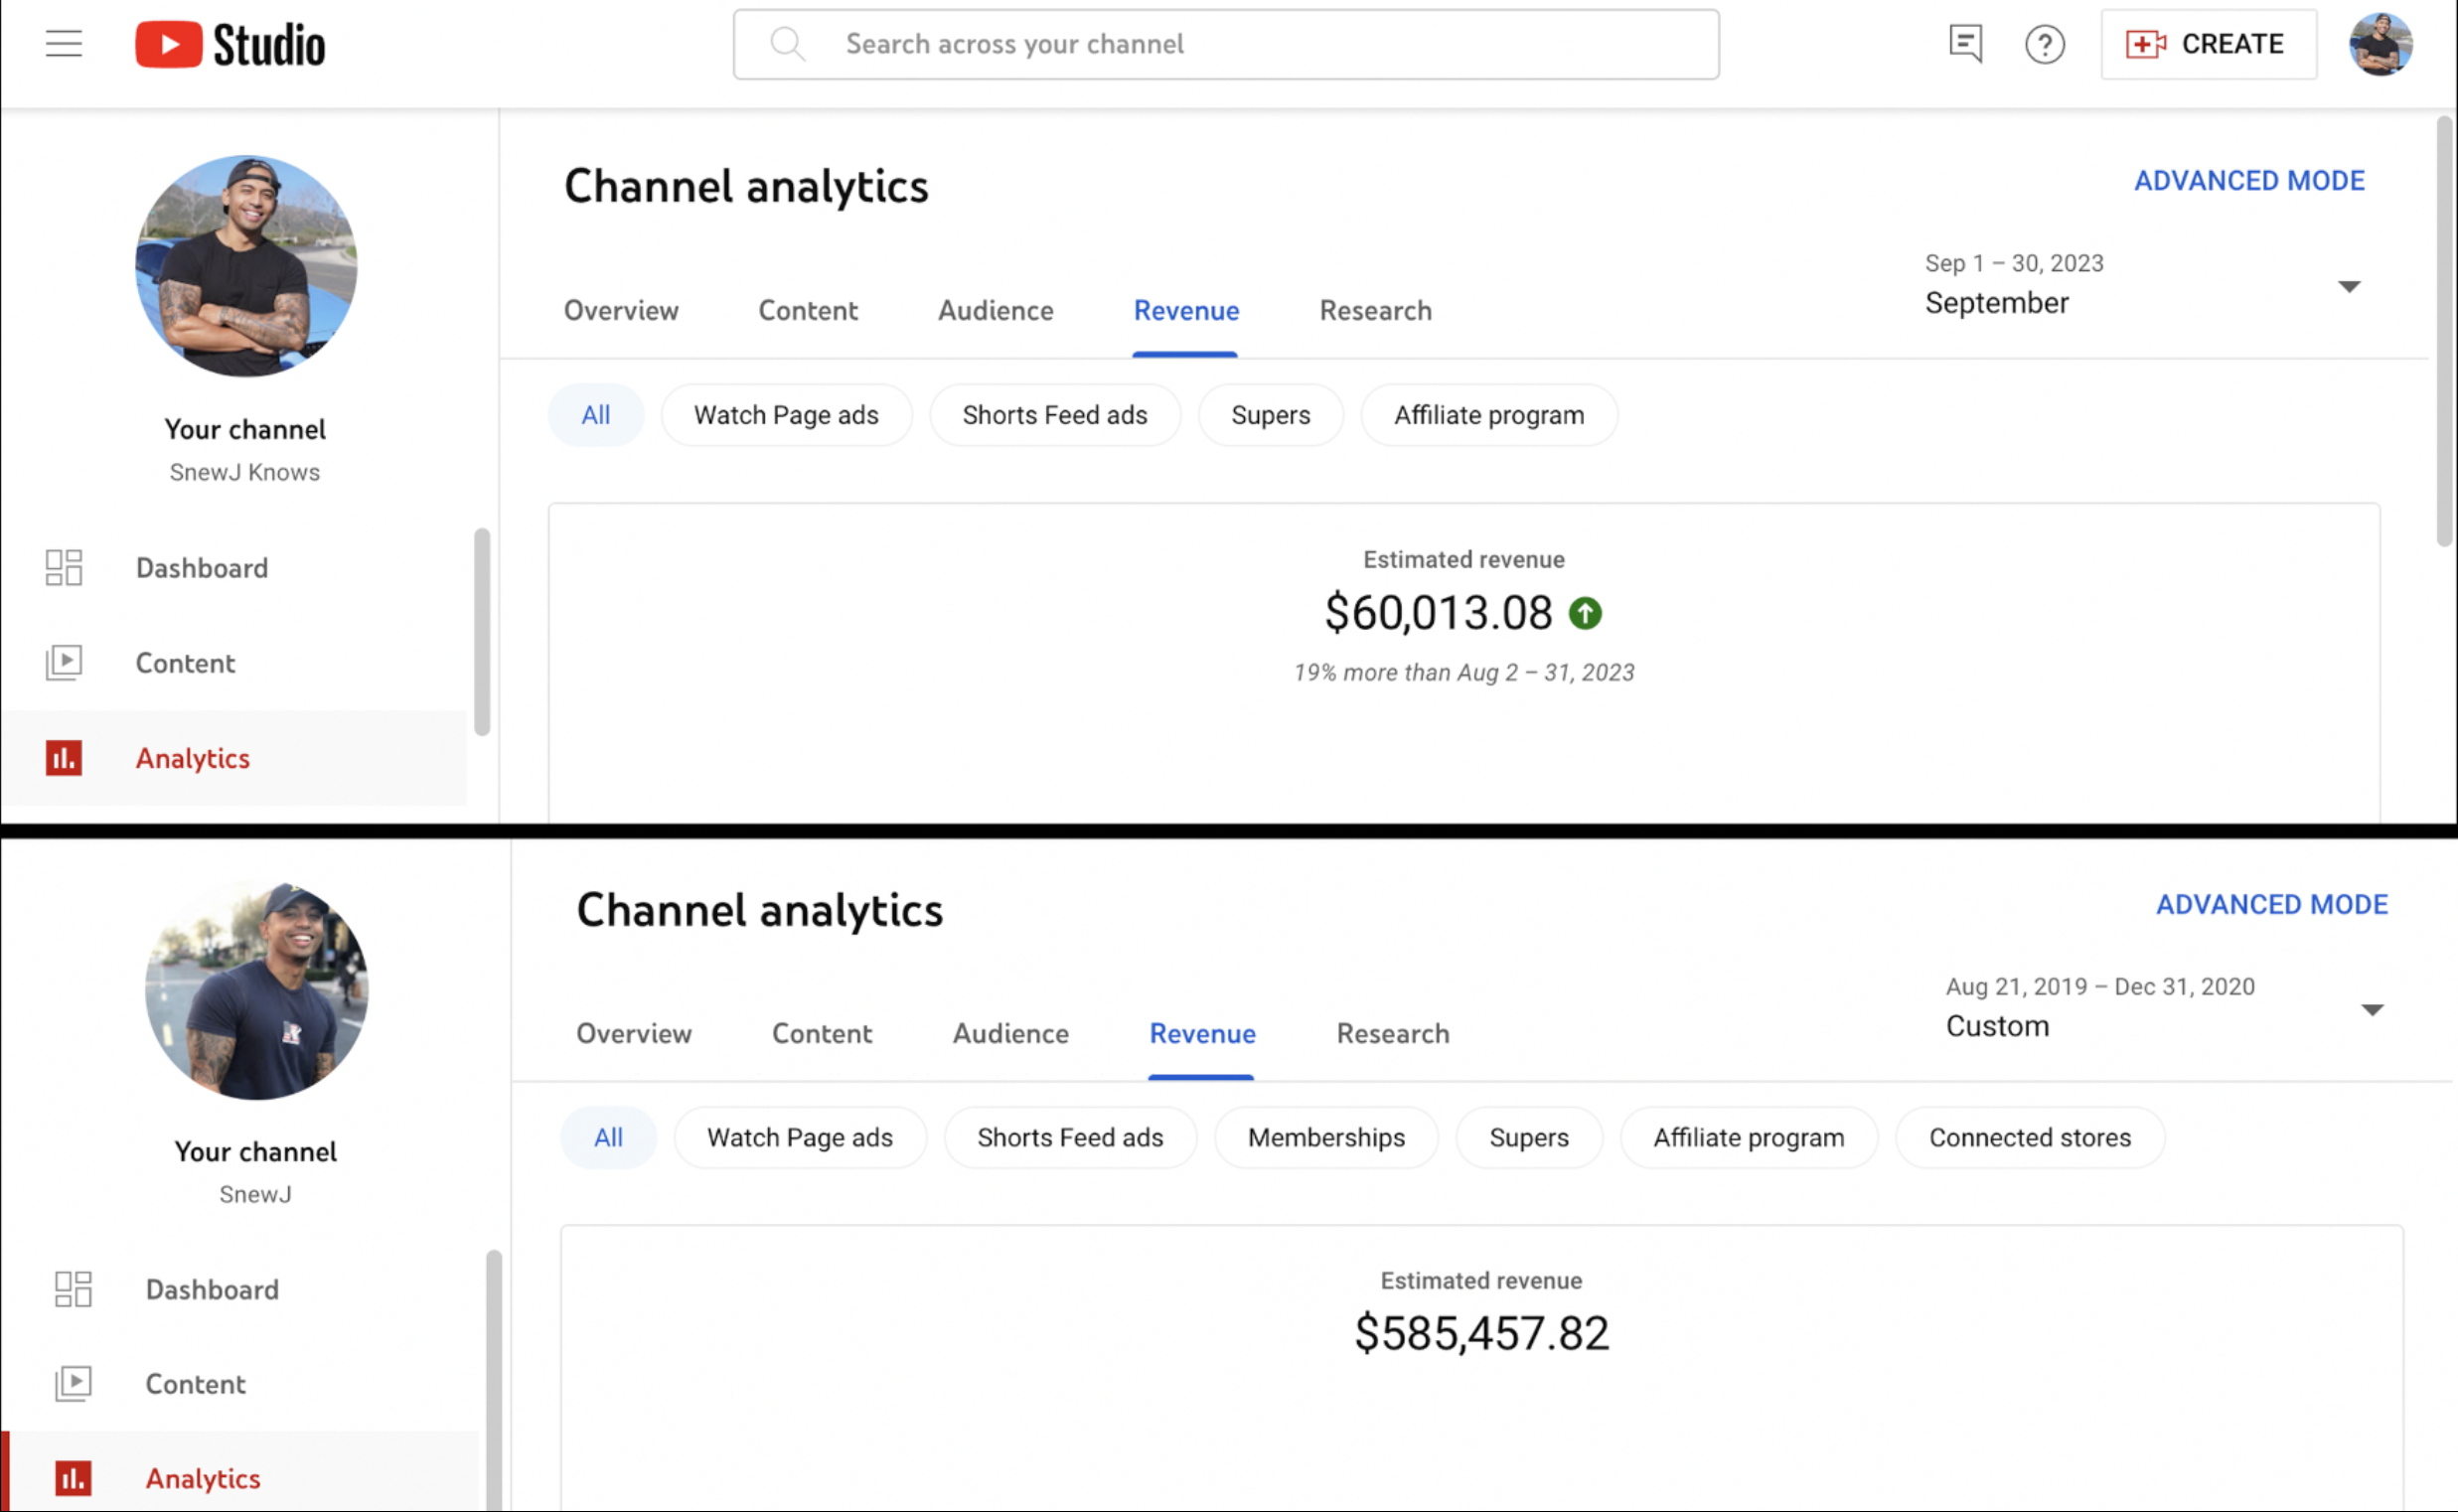Click the upper sidebar scrollbar
The width and height of the screenshot is (2458, 1512).
[482, 632]
